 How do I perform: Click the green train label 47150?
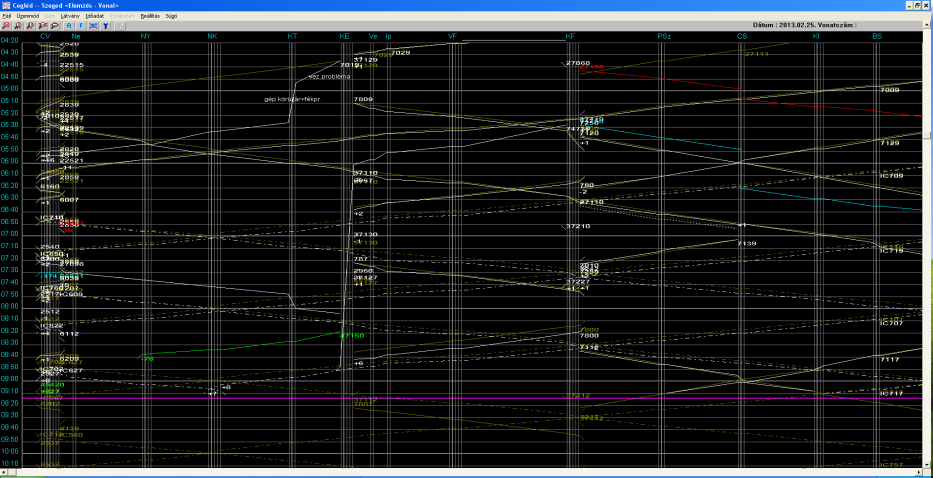click(351, 336)
